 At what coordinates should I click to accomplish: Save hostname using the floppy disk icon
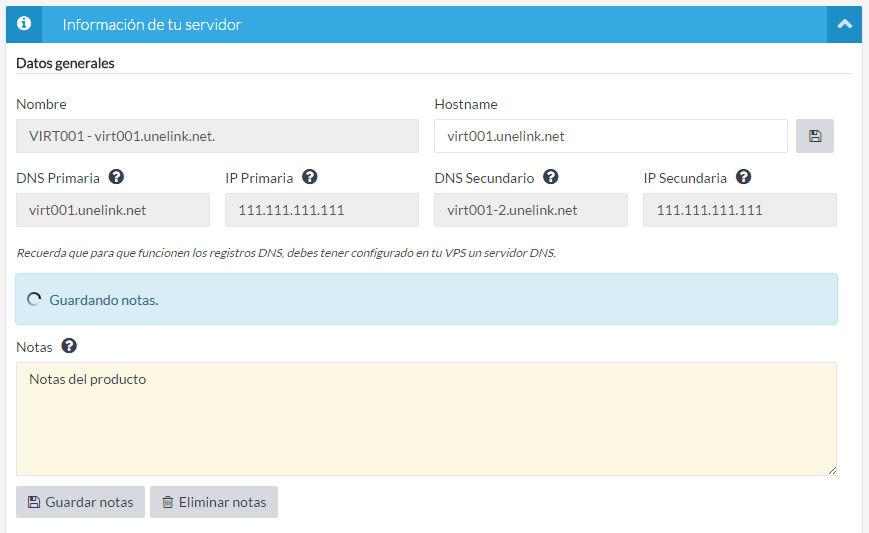point(815,136)
